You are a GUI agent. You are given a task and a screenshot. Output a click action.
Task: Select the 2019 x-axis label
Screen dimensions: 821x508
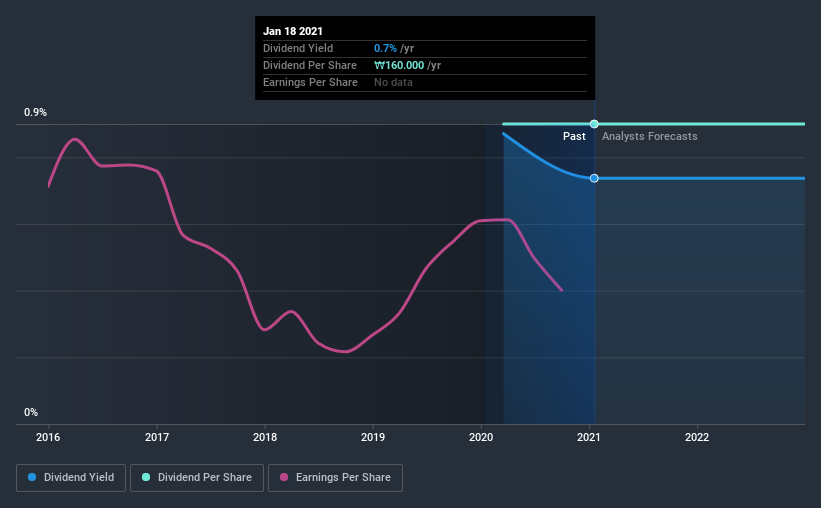373,437
